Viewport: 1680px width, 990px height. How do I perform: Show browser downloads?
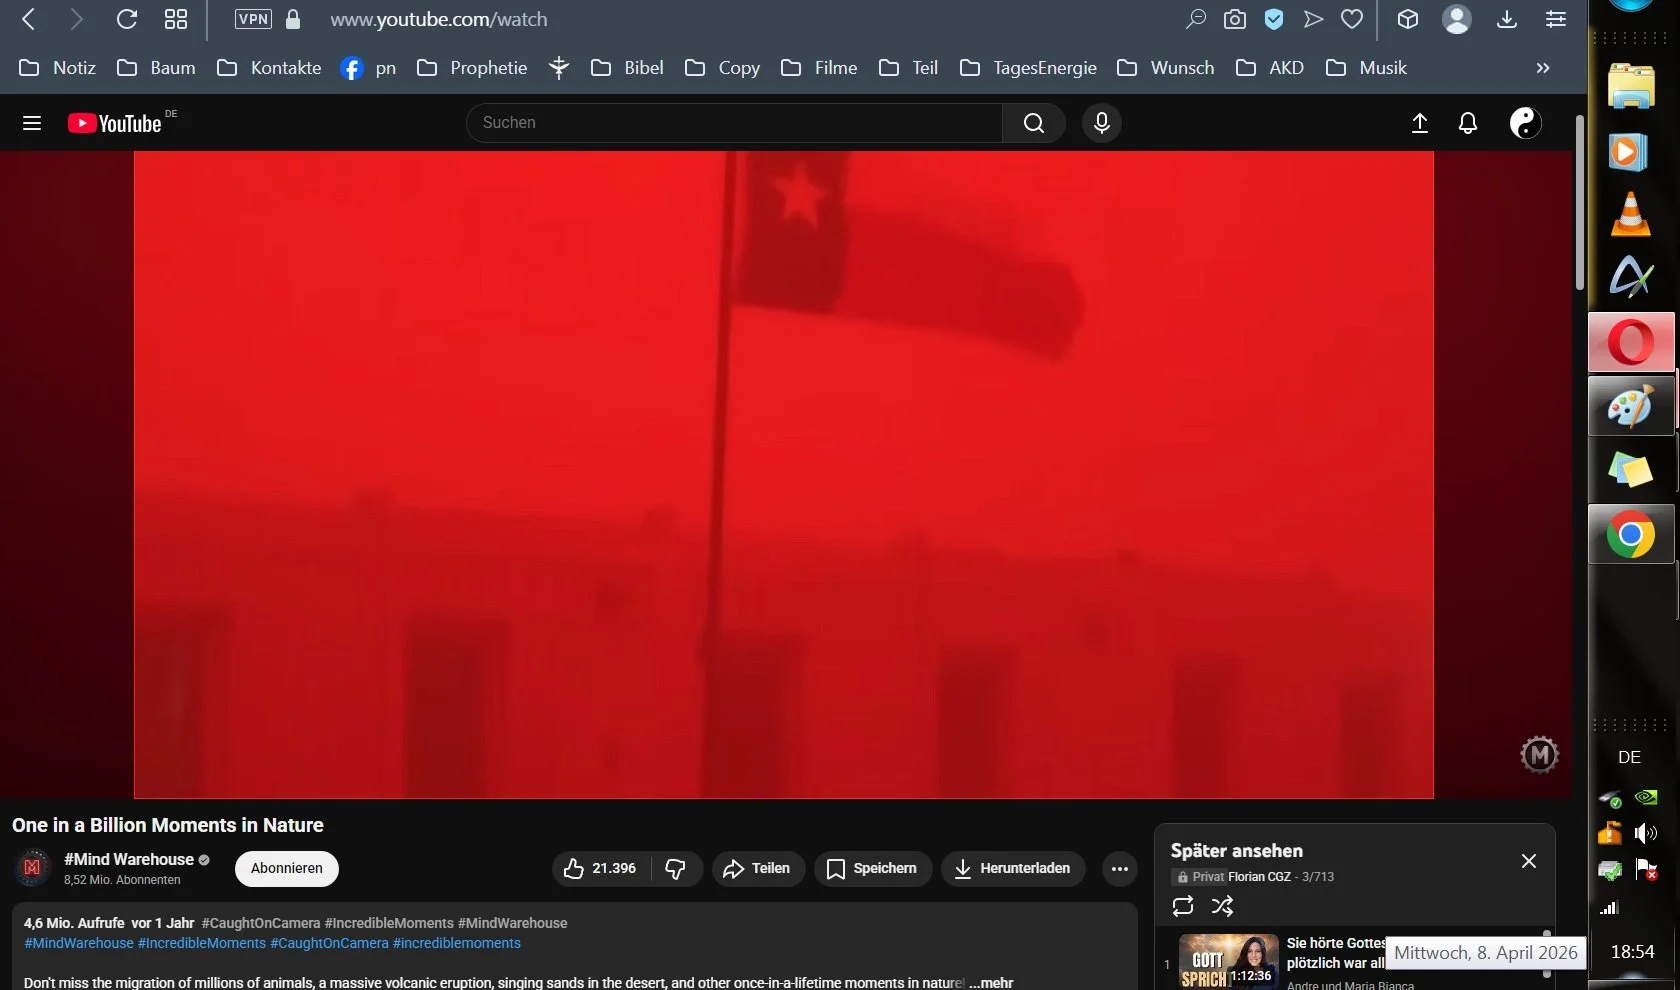[1507, 19]
